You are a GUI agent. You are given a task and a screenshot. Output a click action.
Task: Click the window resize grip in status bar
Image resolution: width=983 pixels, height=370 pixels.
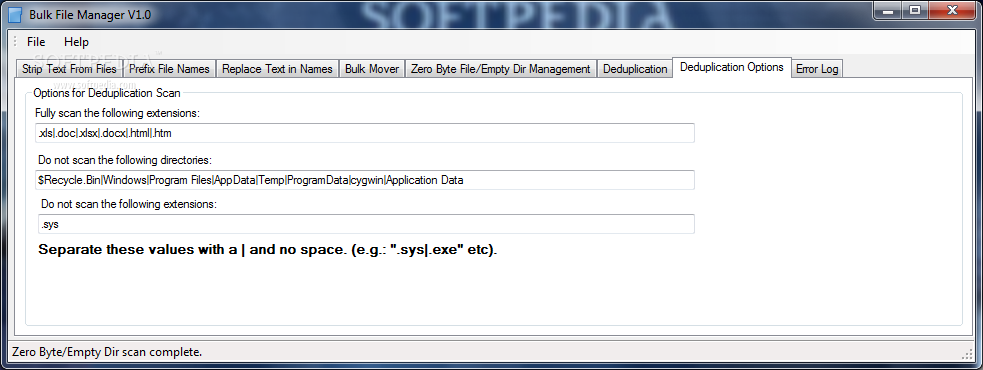coord(967,354)
